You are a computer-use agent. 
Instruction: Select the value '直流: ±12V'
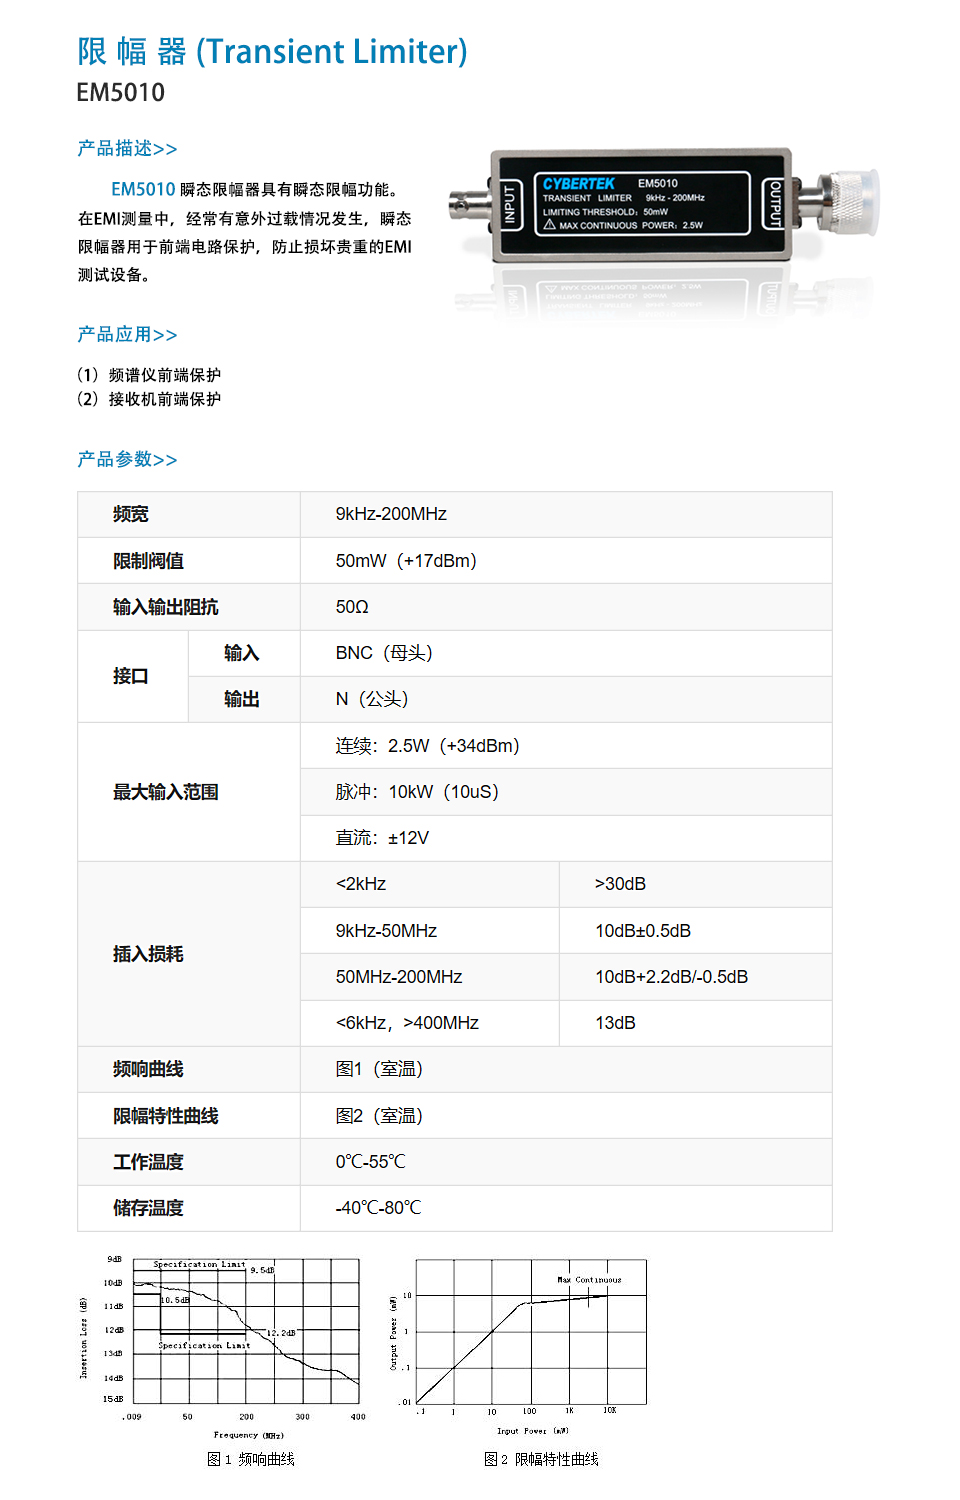pyautogui.click(x=382, y=838)
